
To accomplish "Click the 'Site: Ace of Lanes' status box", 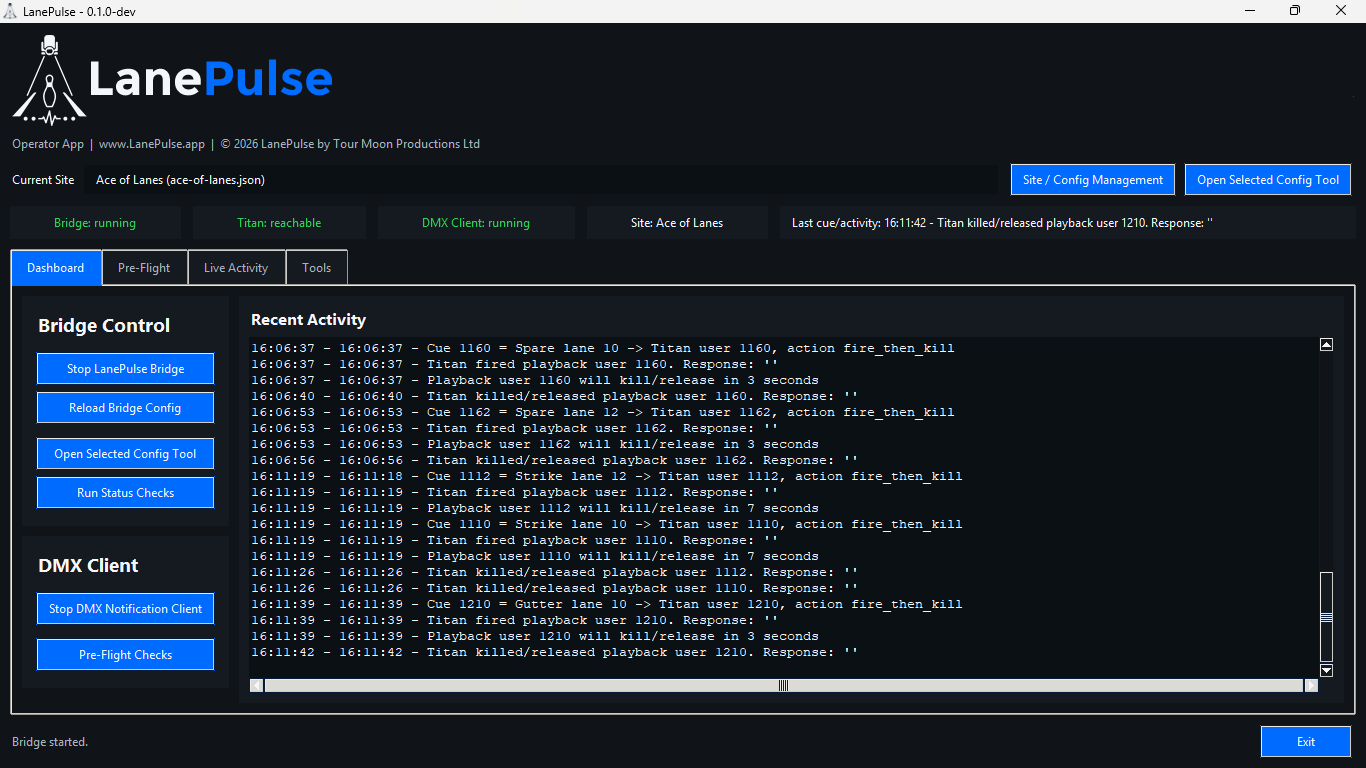I will (x=677, y=223).
